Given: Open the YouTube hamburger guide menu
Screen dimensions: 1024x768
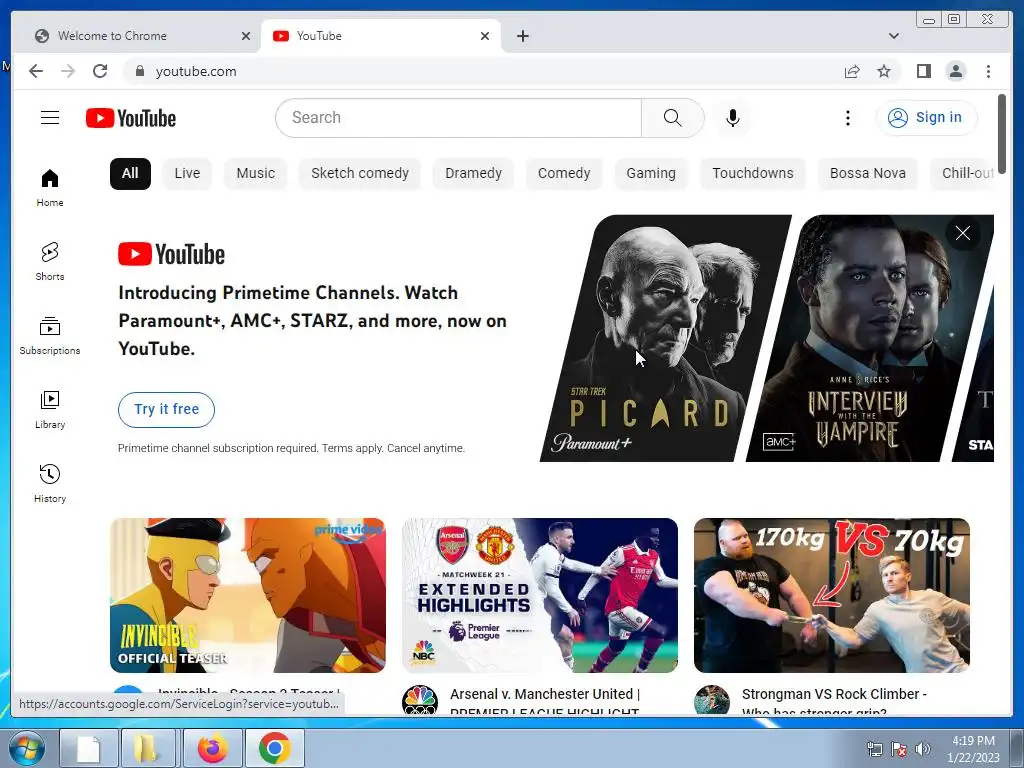Looking at the screenshot, I should 50,118.
